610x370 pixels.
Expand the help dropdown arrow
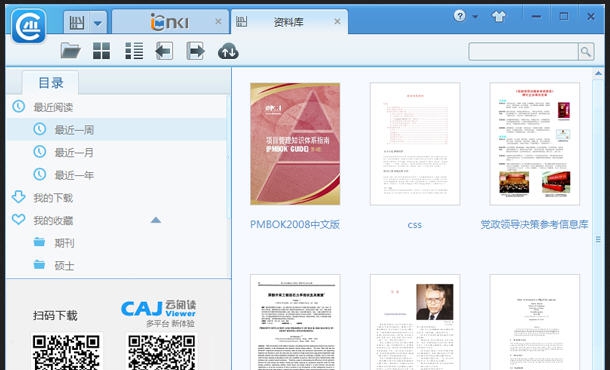click(475, 17)
